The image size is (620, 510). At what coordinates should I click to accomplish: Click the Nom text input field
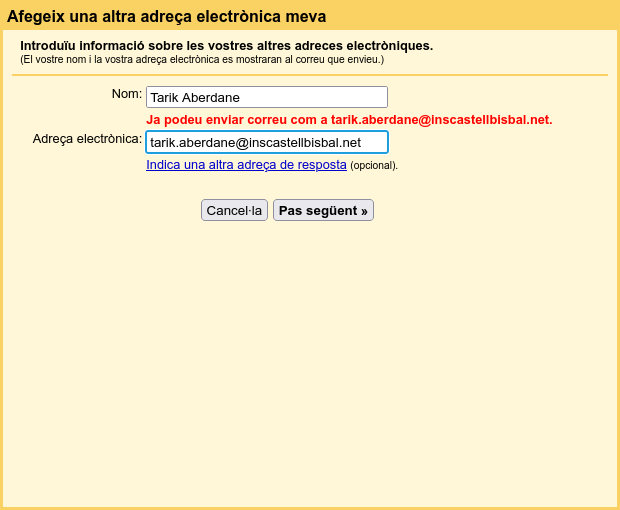click(x=266, y=97)
